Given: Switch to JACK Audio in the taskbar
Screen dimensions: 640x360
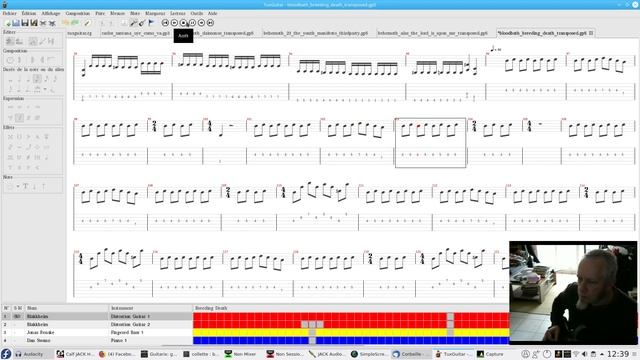Looking at the screenshot, I should pos(327,354).
